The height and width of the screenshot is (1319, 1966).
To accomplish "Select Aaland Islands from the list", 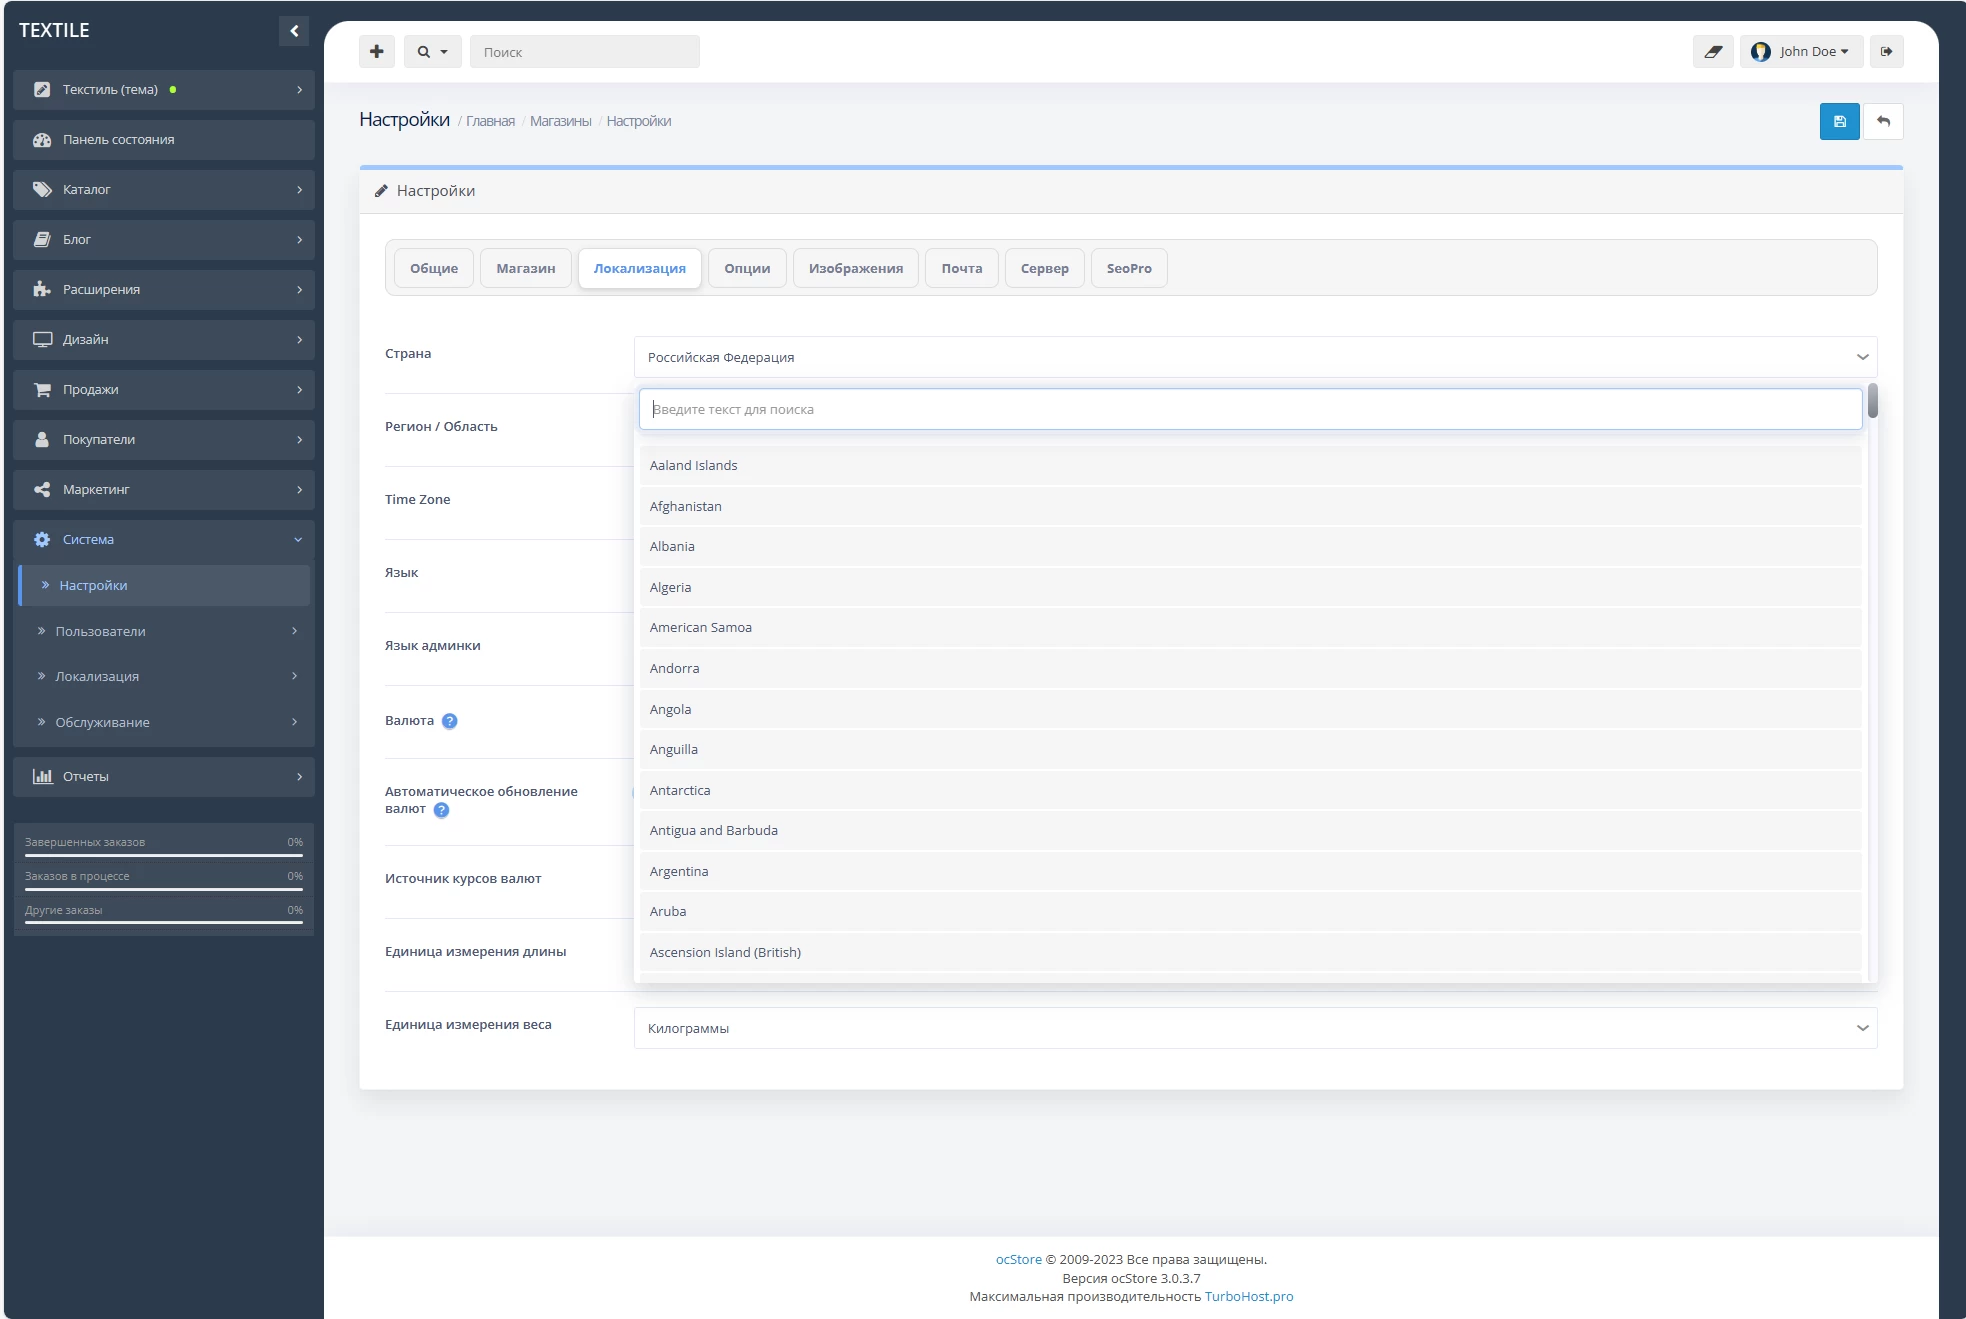I will click(x=1250, y=466).
